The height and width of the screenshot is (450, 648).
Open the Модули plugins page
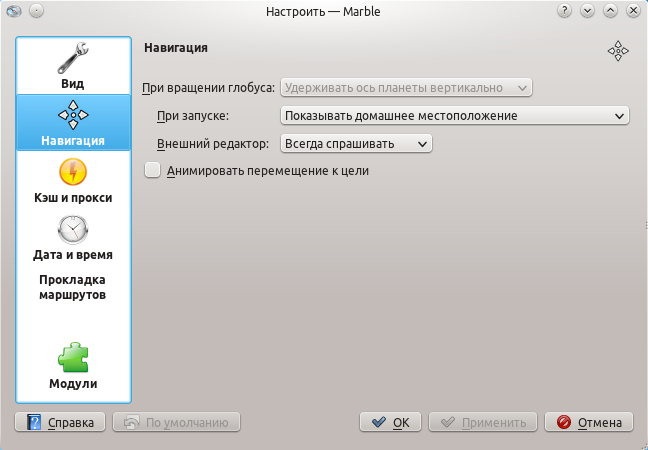[73, 366]
